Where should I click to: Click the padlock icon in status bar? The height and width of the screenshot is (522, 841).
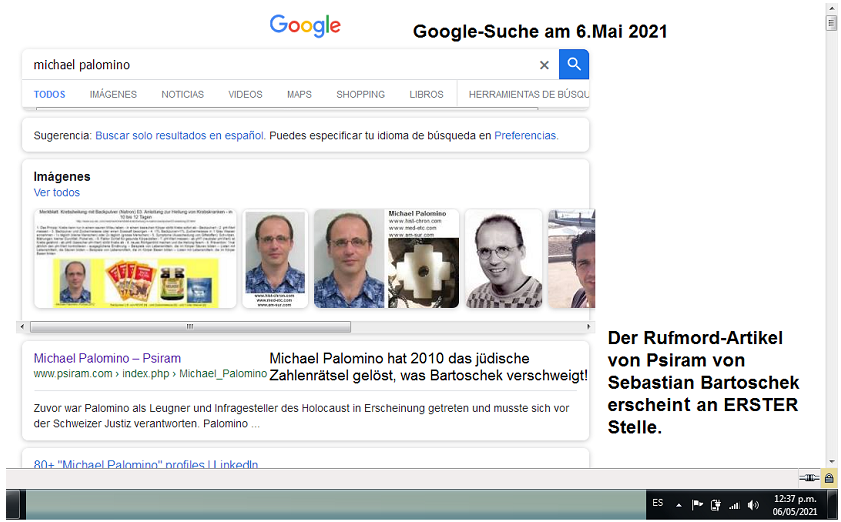[x=828, y=478]
